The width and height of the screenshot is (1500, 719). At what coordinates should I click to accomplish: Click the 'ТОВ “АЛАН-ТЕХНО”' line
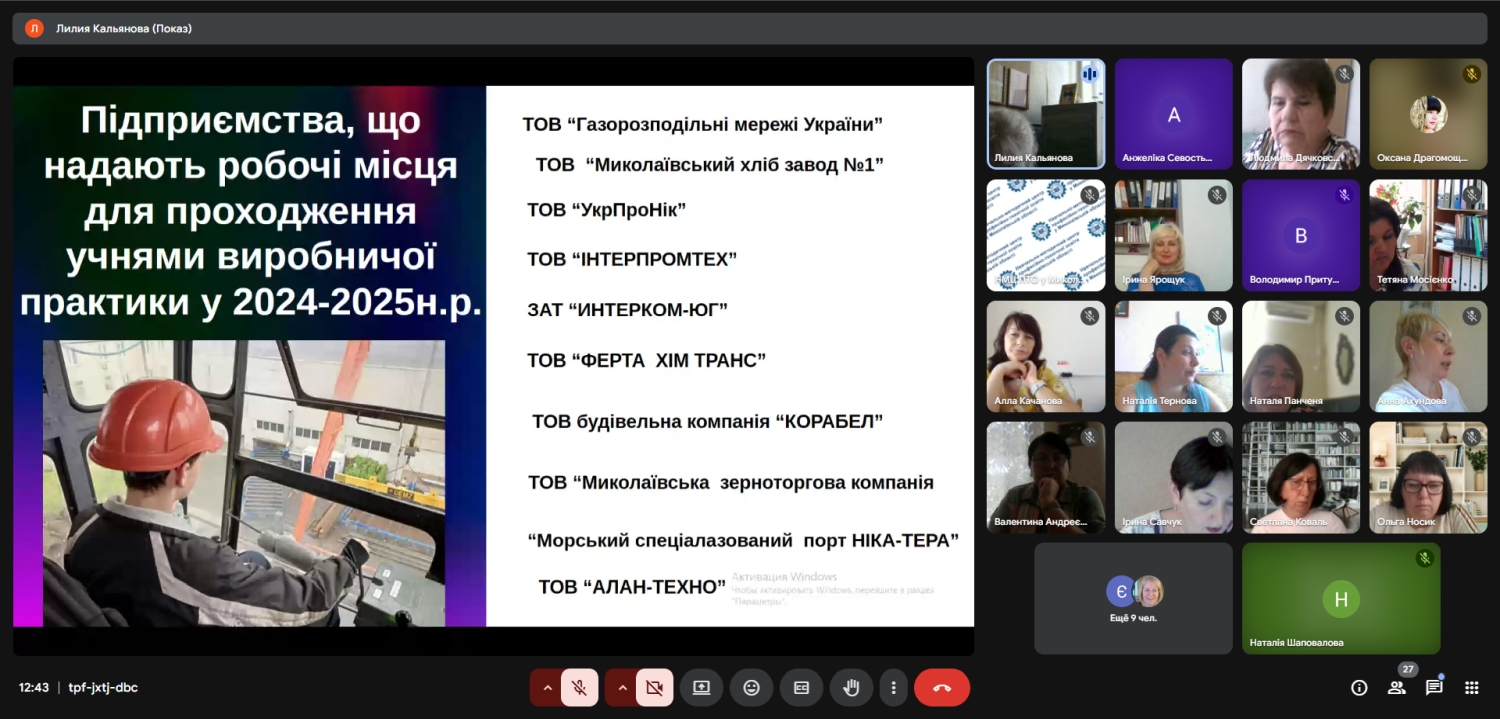[x=632, y=587]
